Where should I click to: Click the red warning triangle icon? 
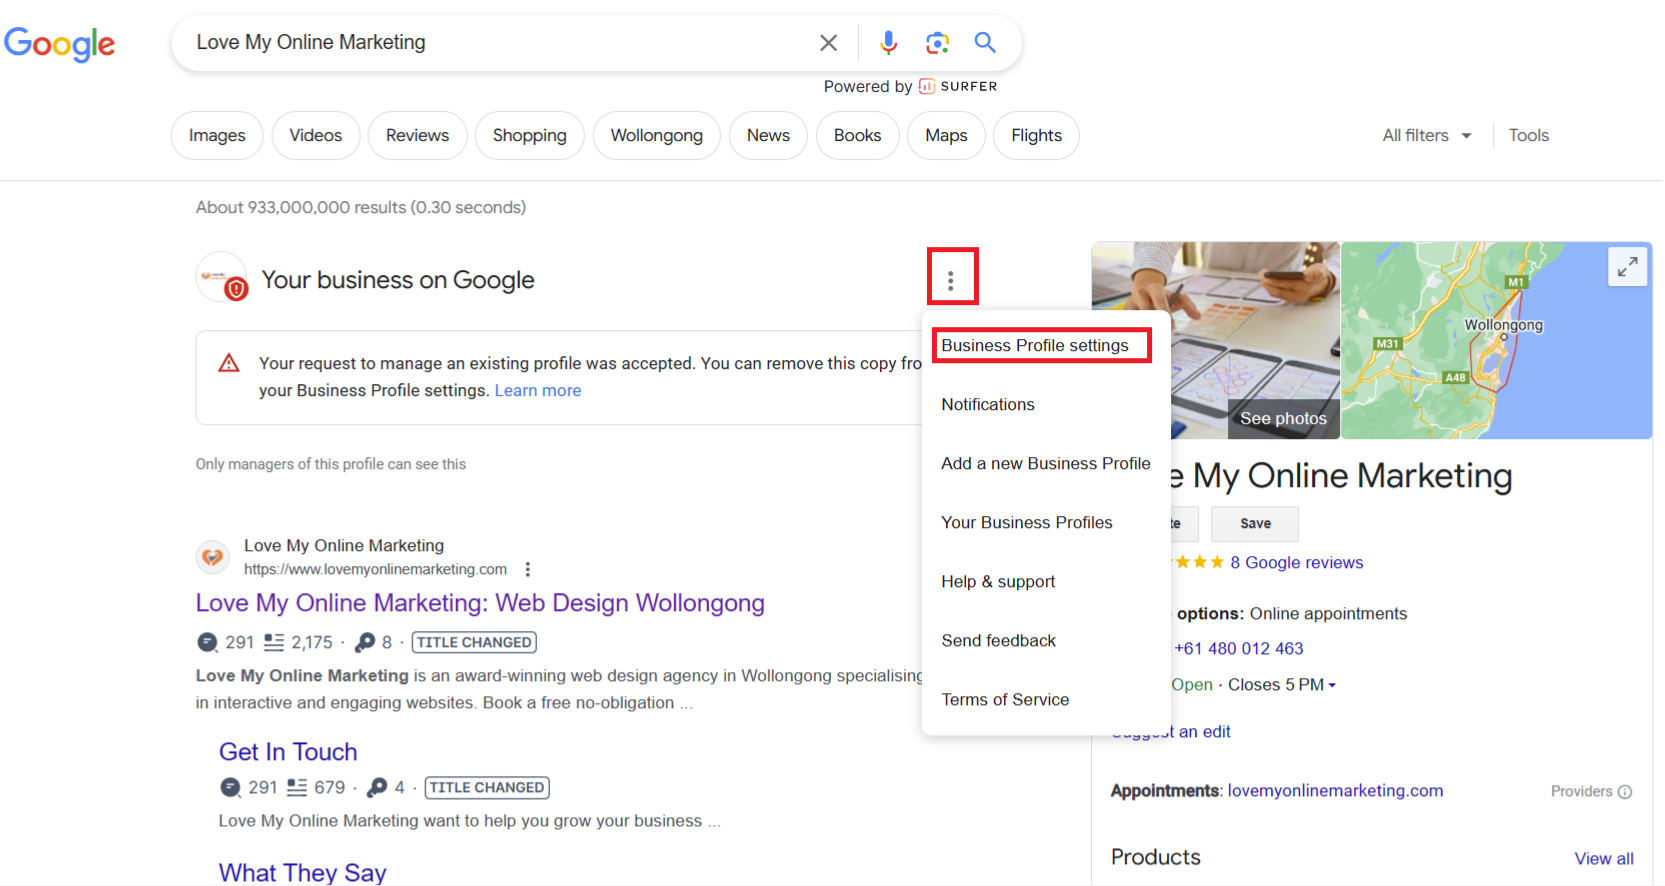click(229, 362)
